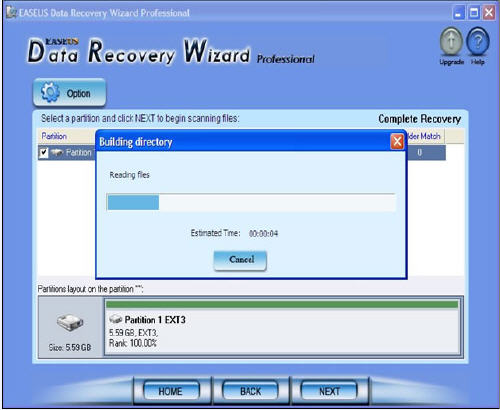Click the Option gear icon

coord(50,92)
